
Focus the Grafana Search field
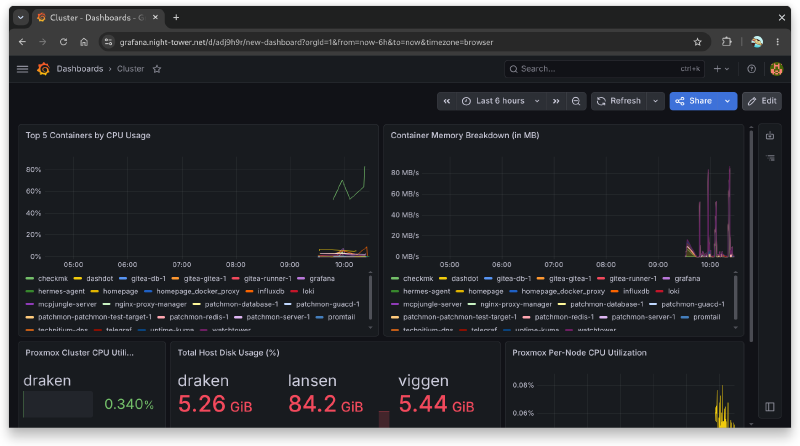tap(604, 69)
